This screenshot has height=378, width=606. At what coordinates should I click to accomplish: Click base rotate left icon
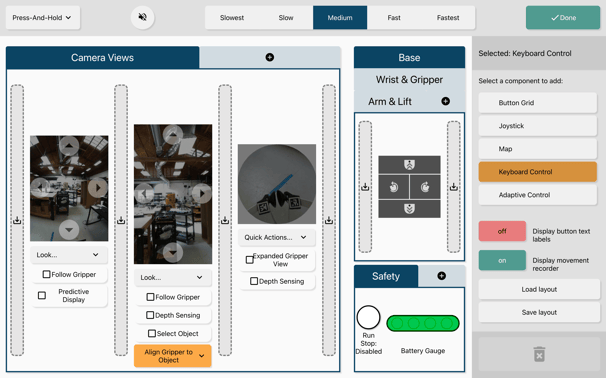coord(393,187)
